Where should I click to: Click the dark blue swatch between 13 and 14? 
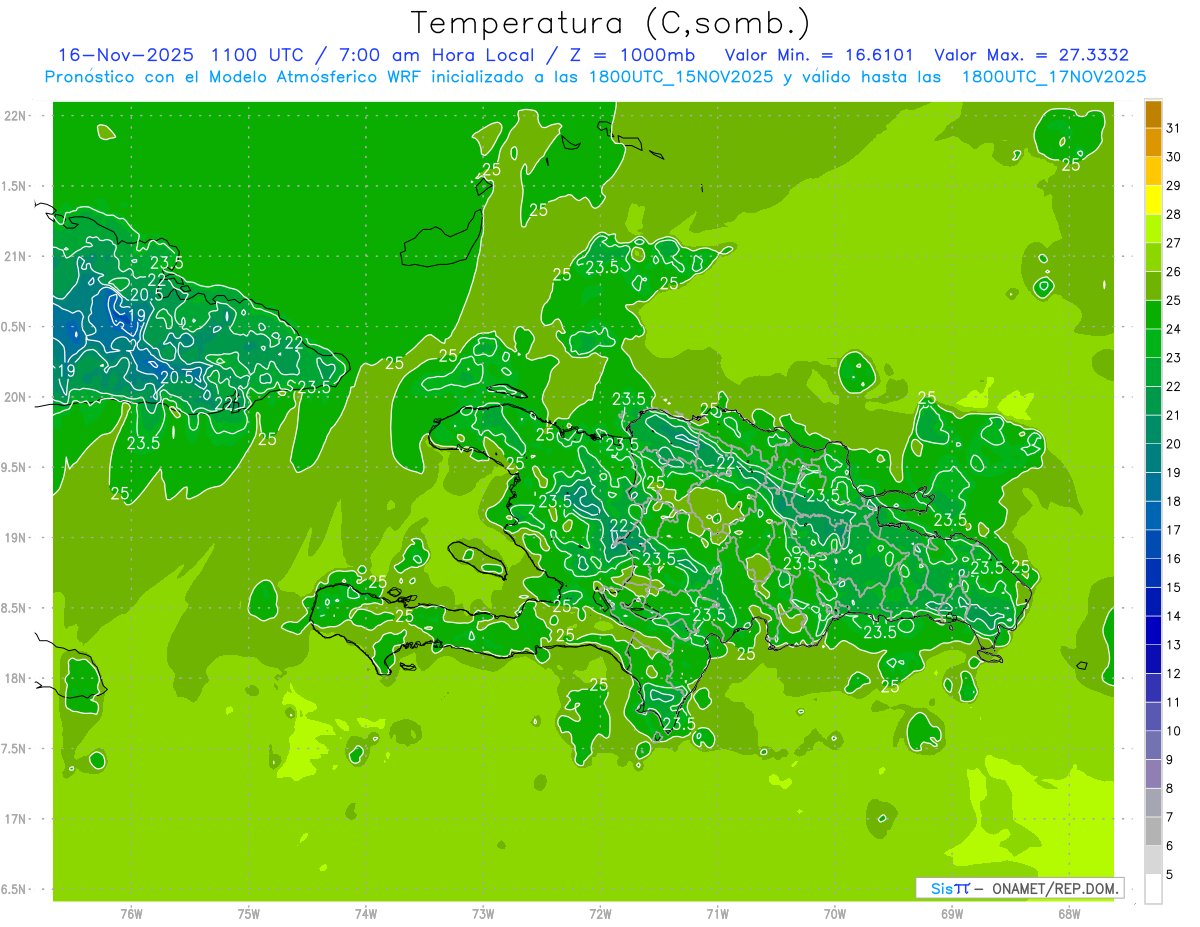(1153, 630)
